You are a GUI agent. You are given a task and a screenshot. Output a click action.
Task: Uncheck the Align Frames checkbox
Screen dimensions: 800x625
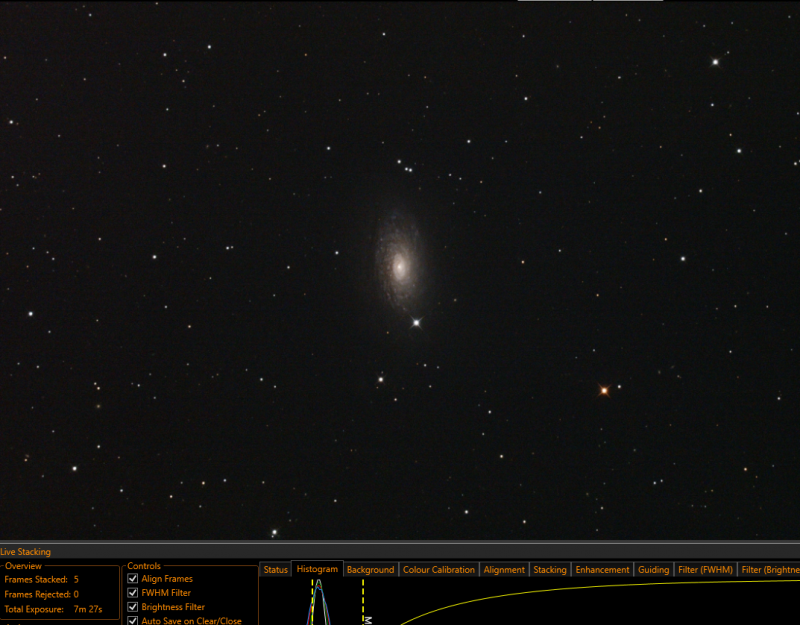click(133, 579)
